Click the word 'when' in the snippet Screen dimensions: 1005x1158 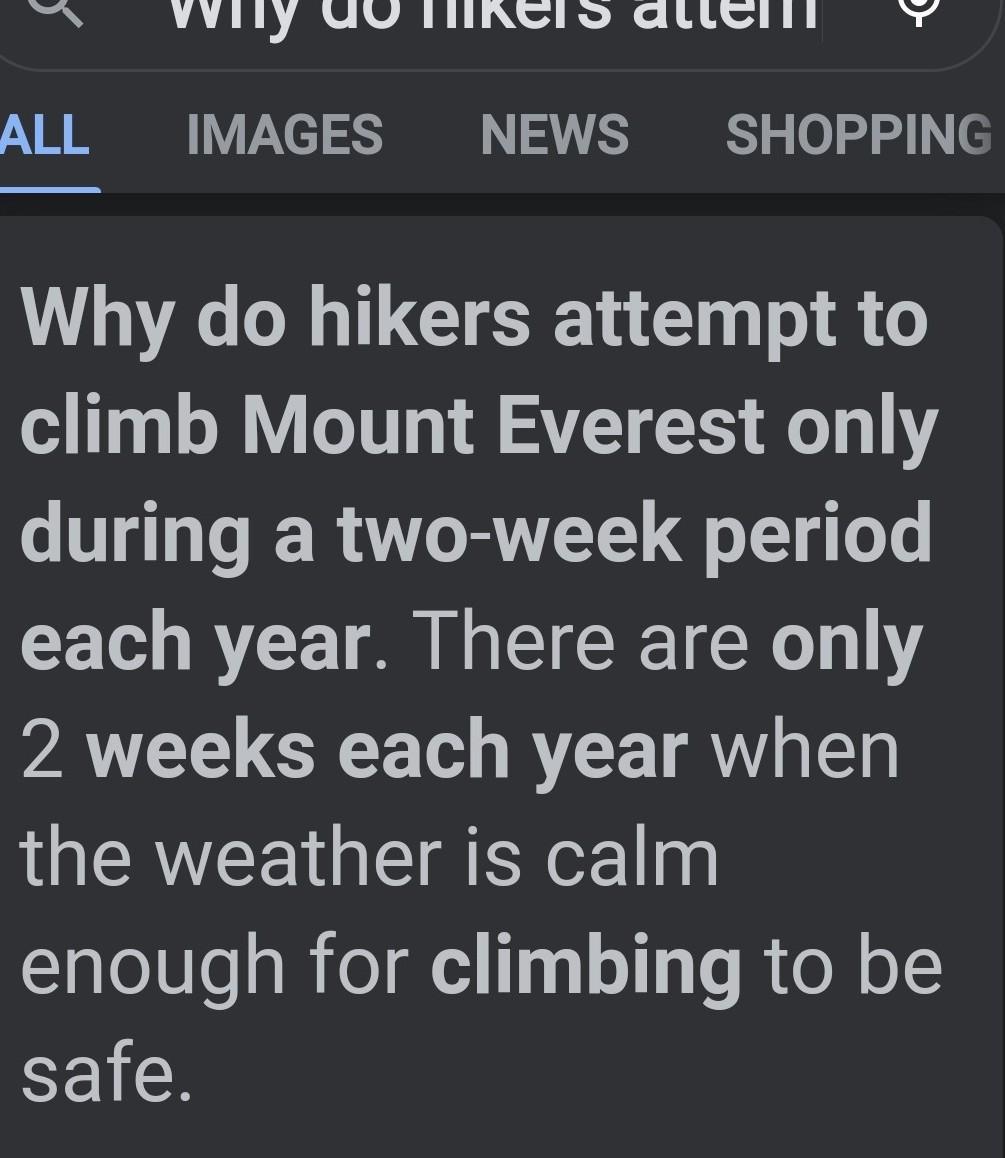coord(805,750)
